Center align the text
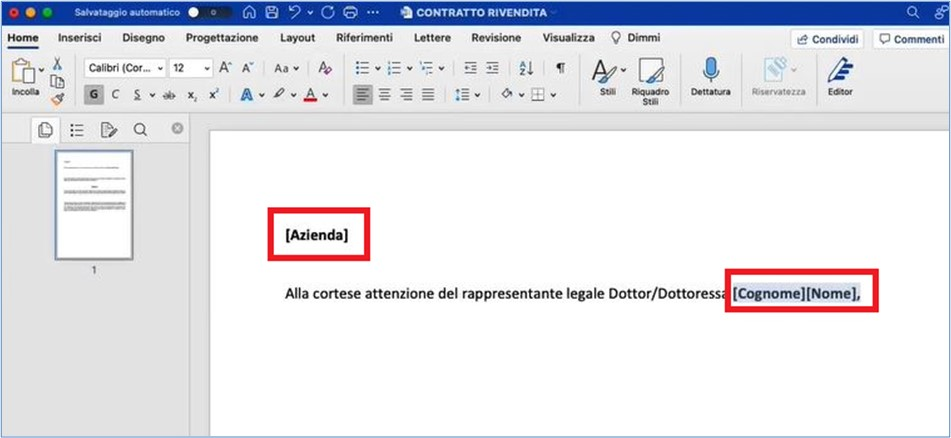The image size is (951, 438). [384, 95]
